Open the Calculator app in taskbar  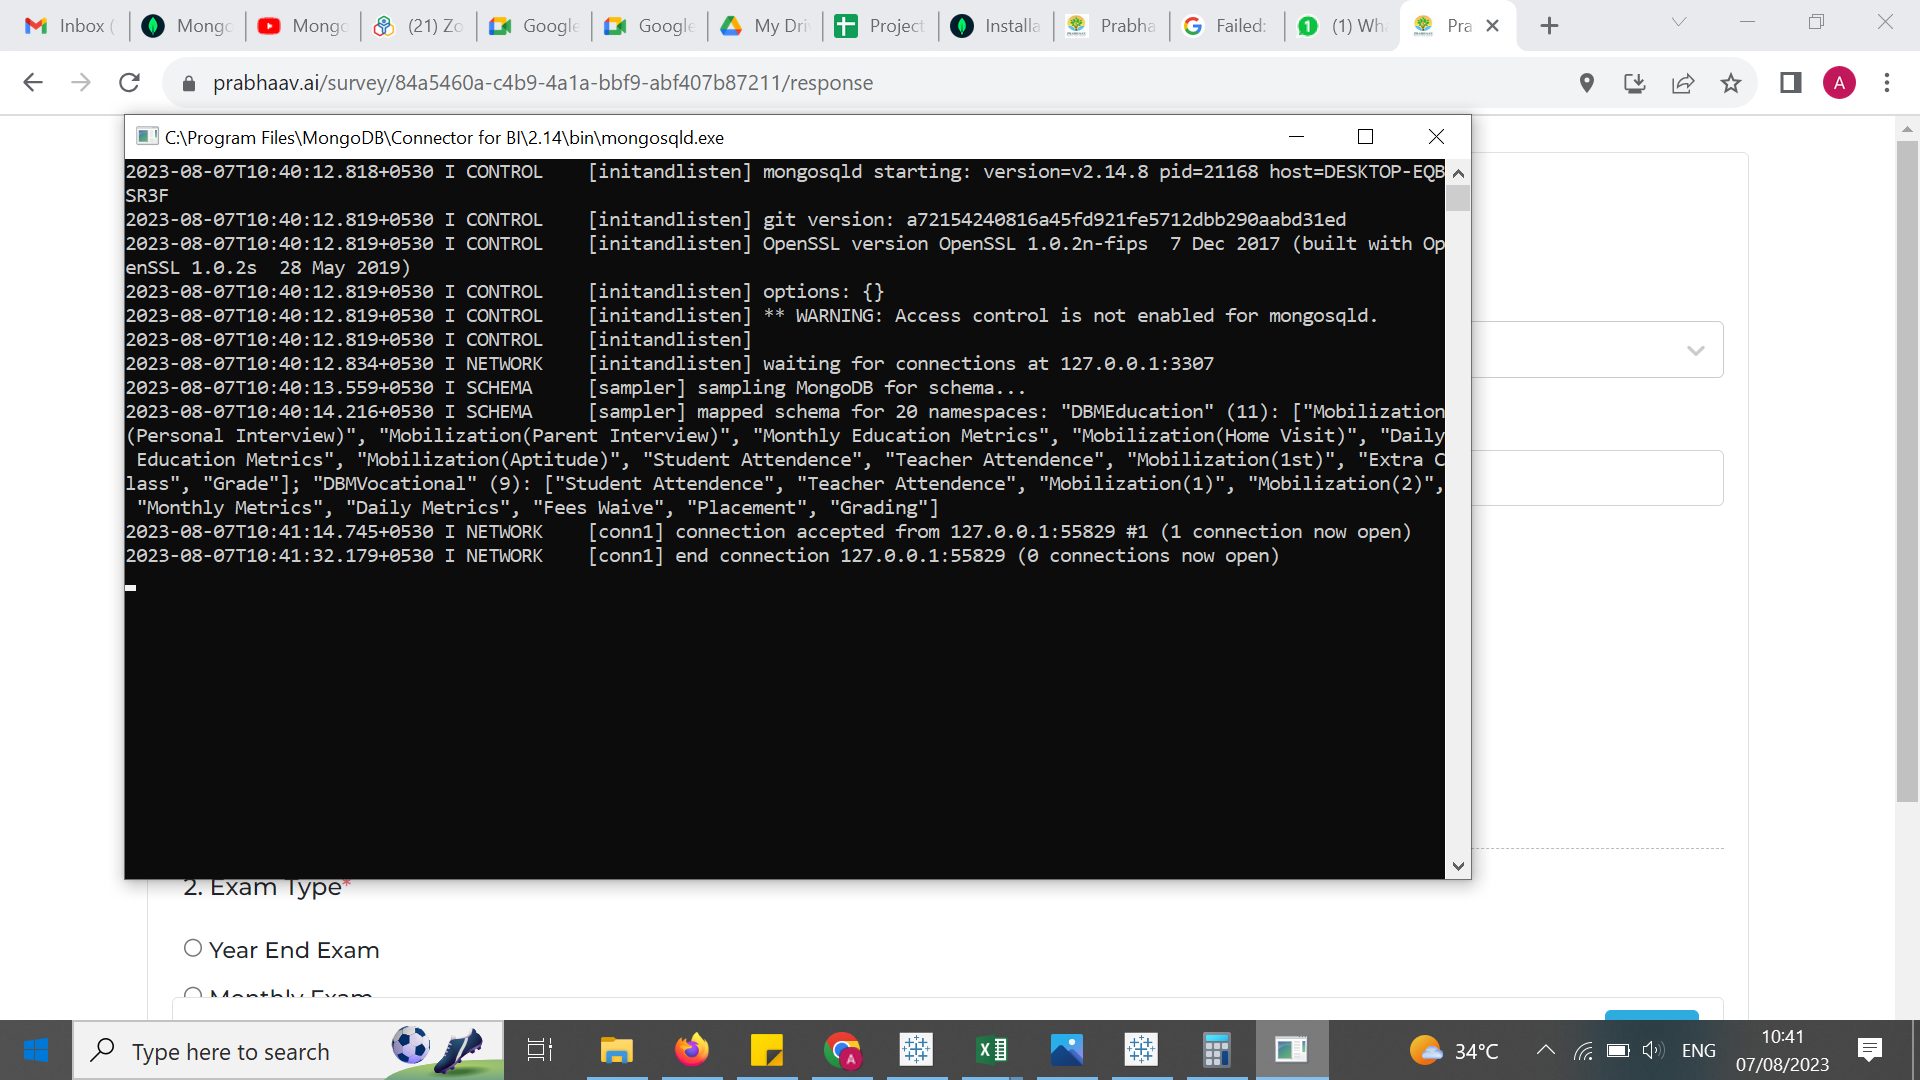(1216, 1050)
